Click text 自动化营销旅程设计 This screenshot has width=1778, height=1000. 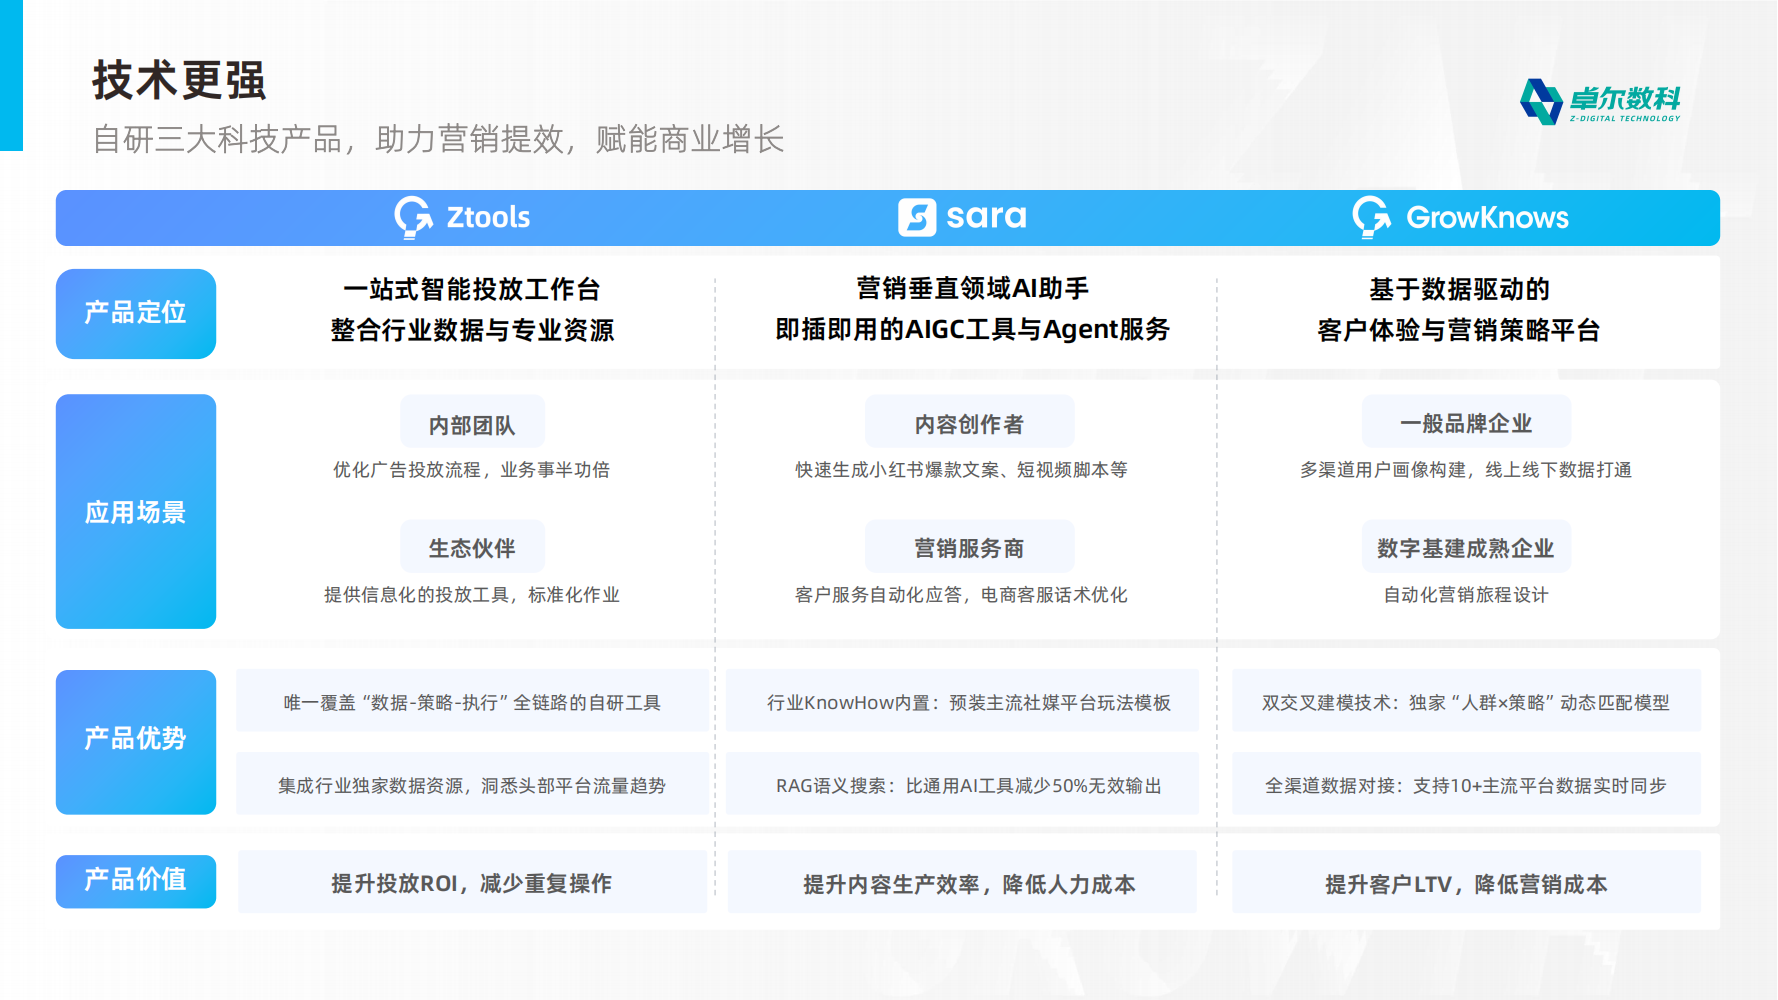1466,595
